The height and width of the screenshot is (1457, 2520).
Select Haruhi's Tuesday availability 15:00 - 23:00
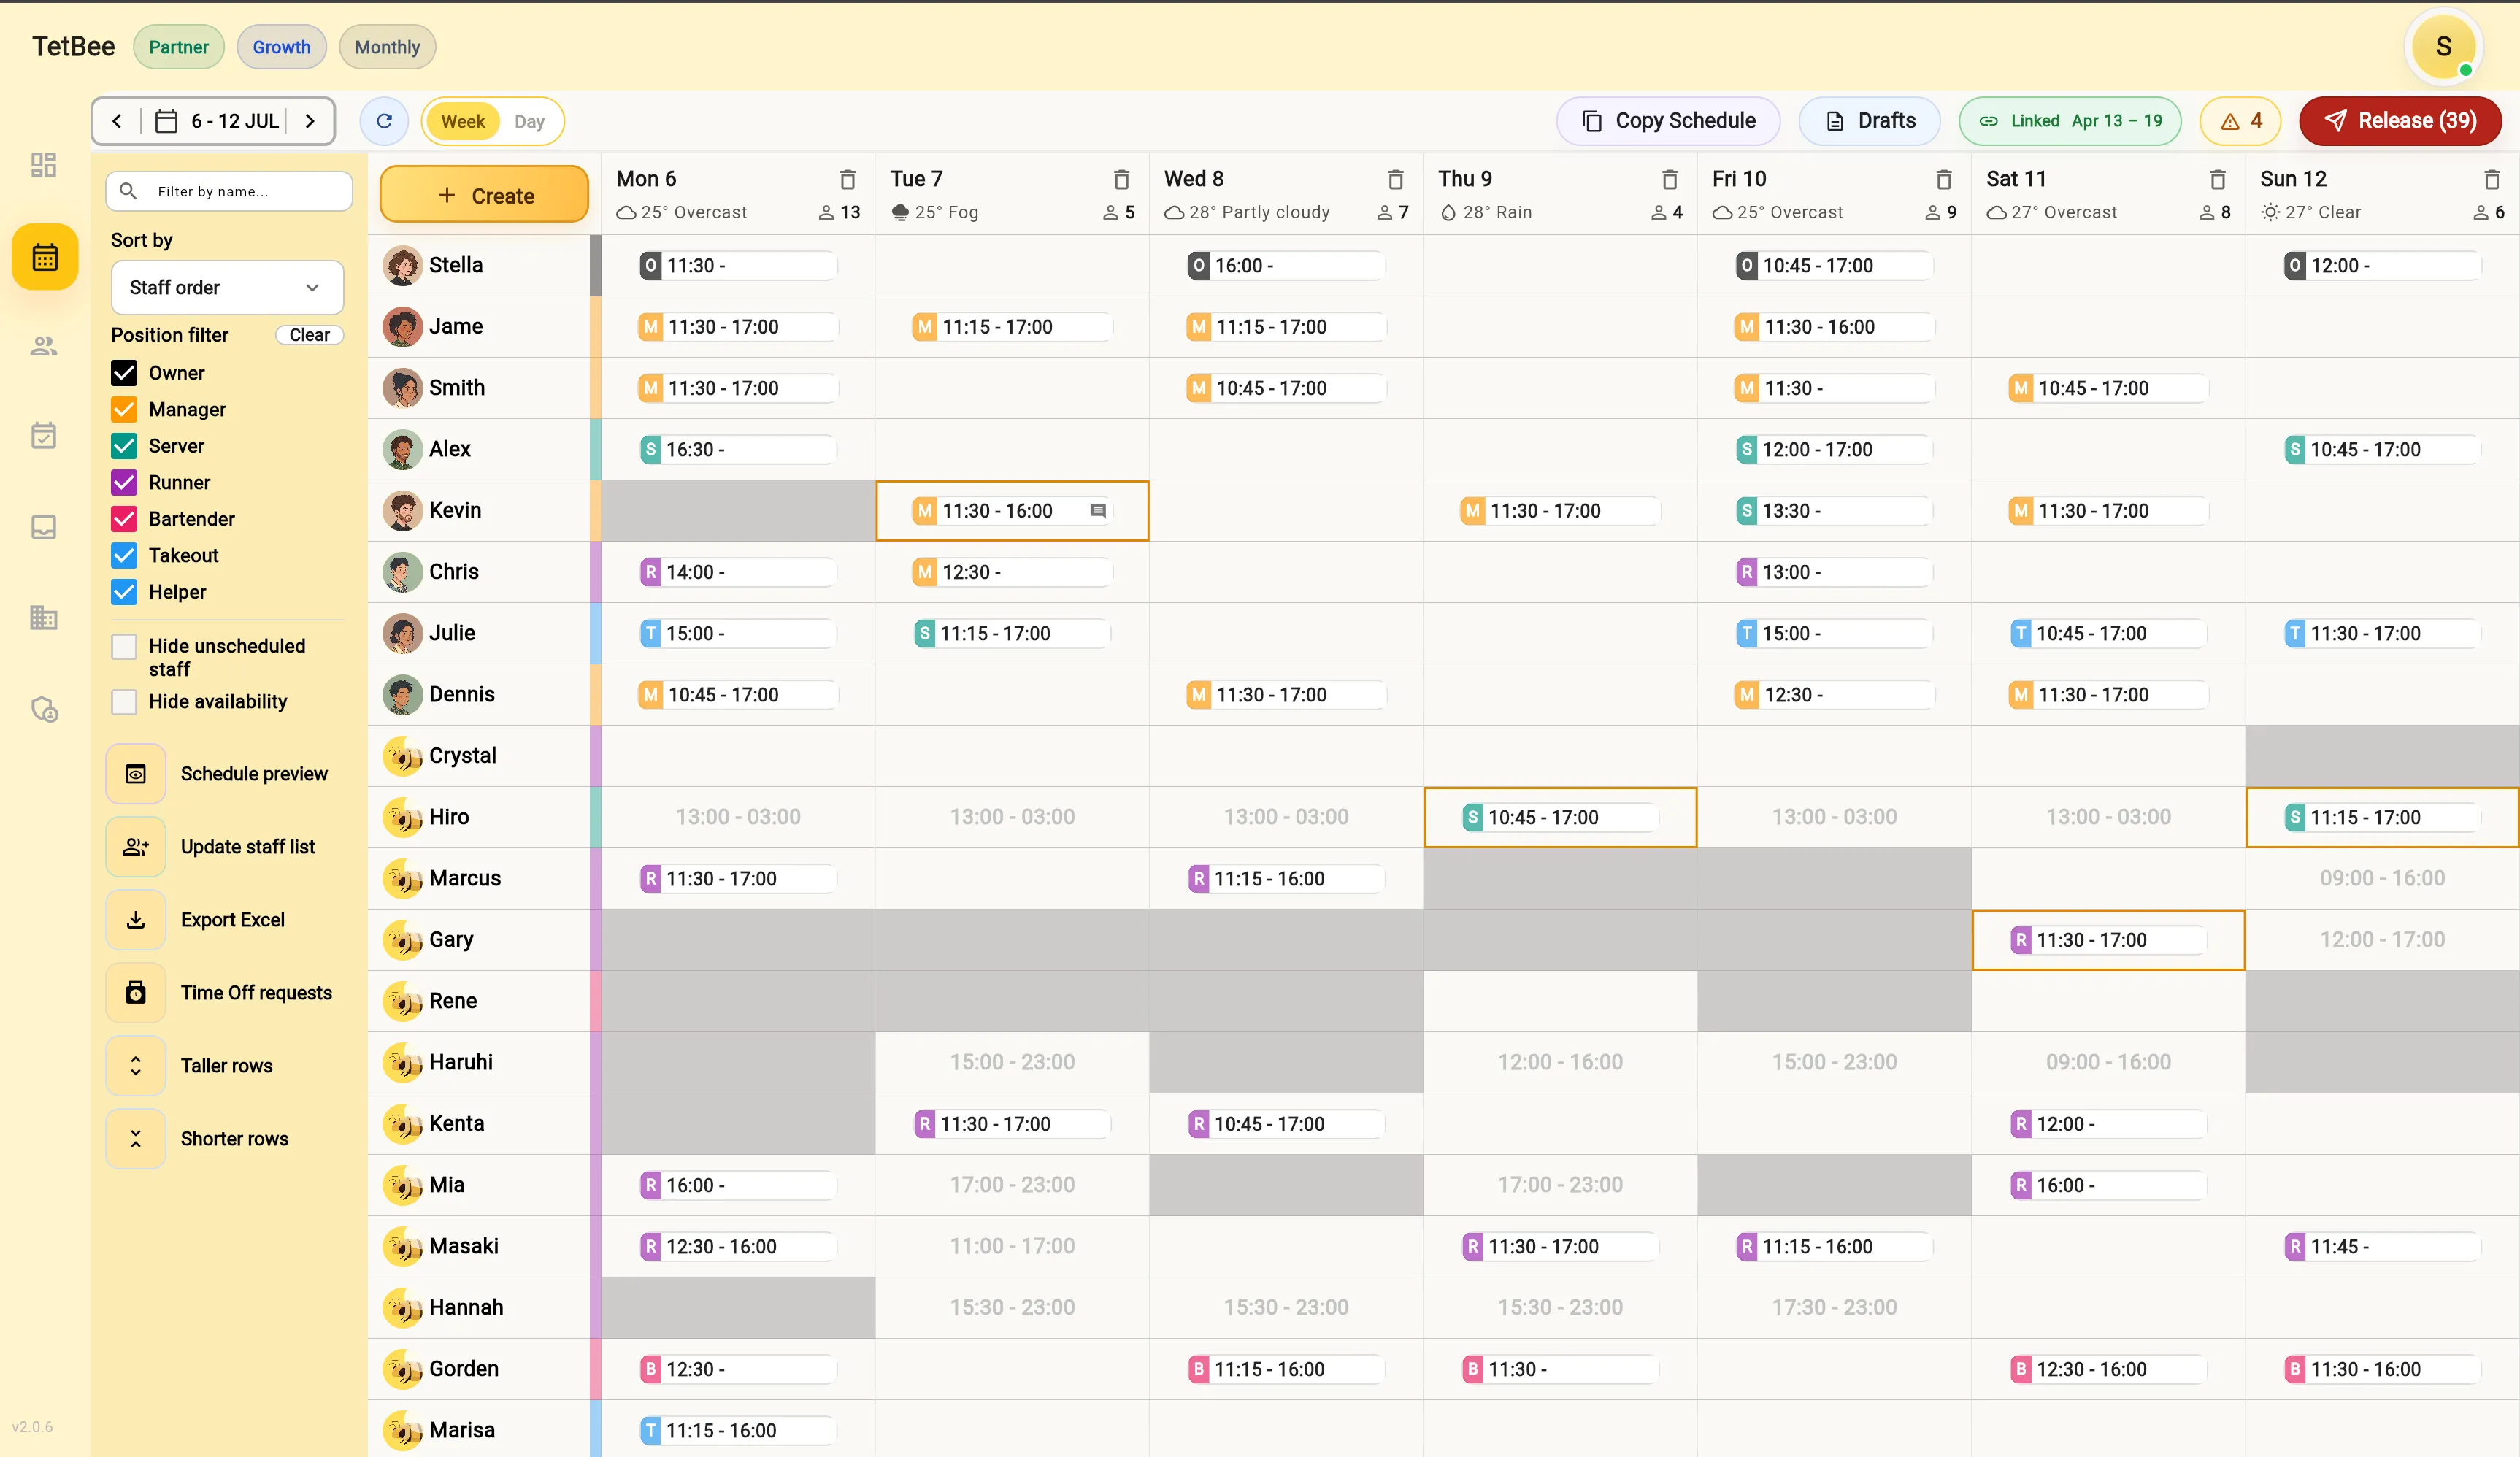(x=1012, y=1062)
